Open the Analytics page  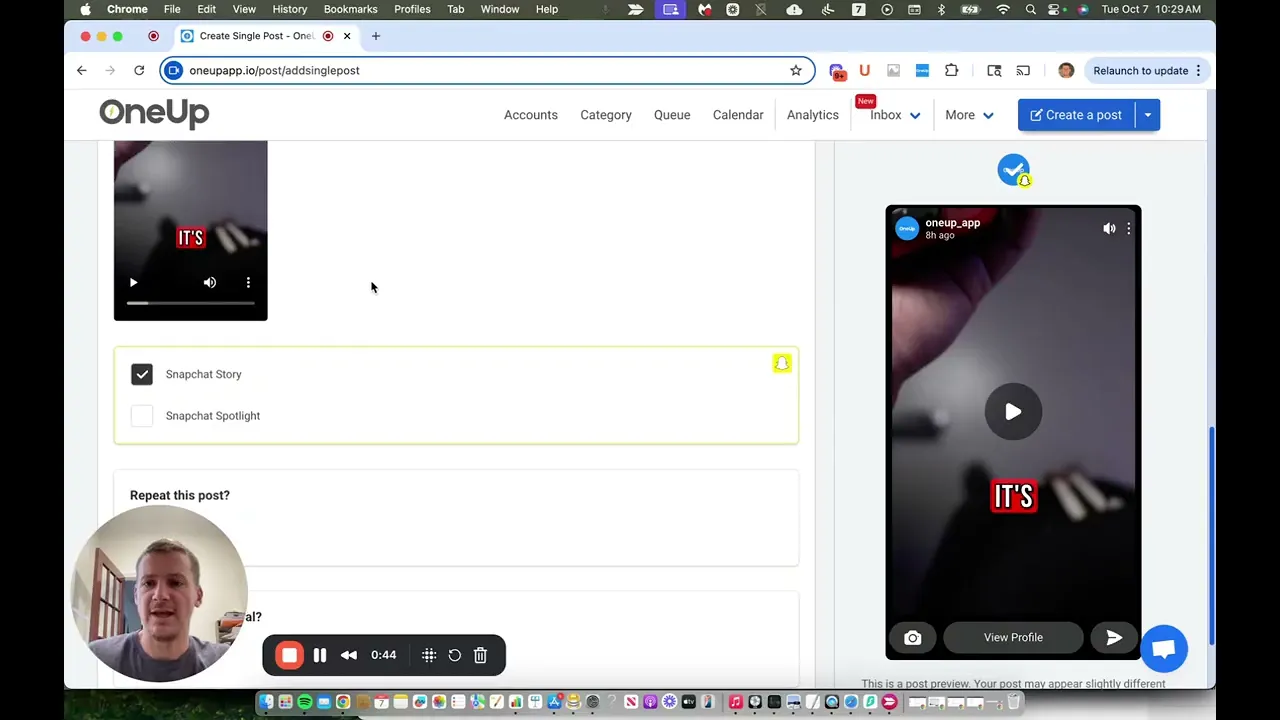(x=813, y=115)
